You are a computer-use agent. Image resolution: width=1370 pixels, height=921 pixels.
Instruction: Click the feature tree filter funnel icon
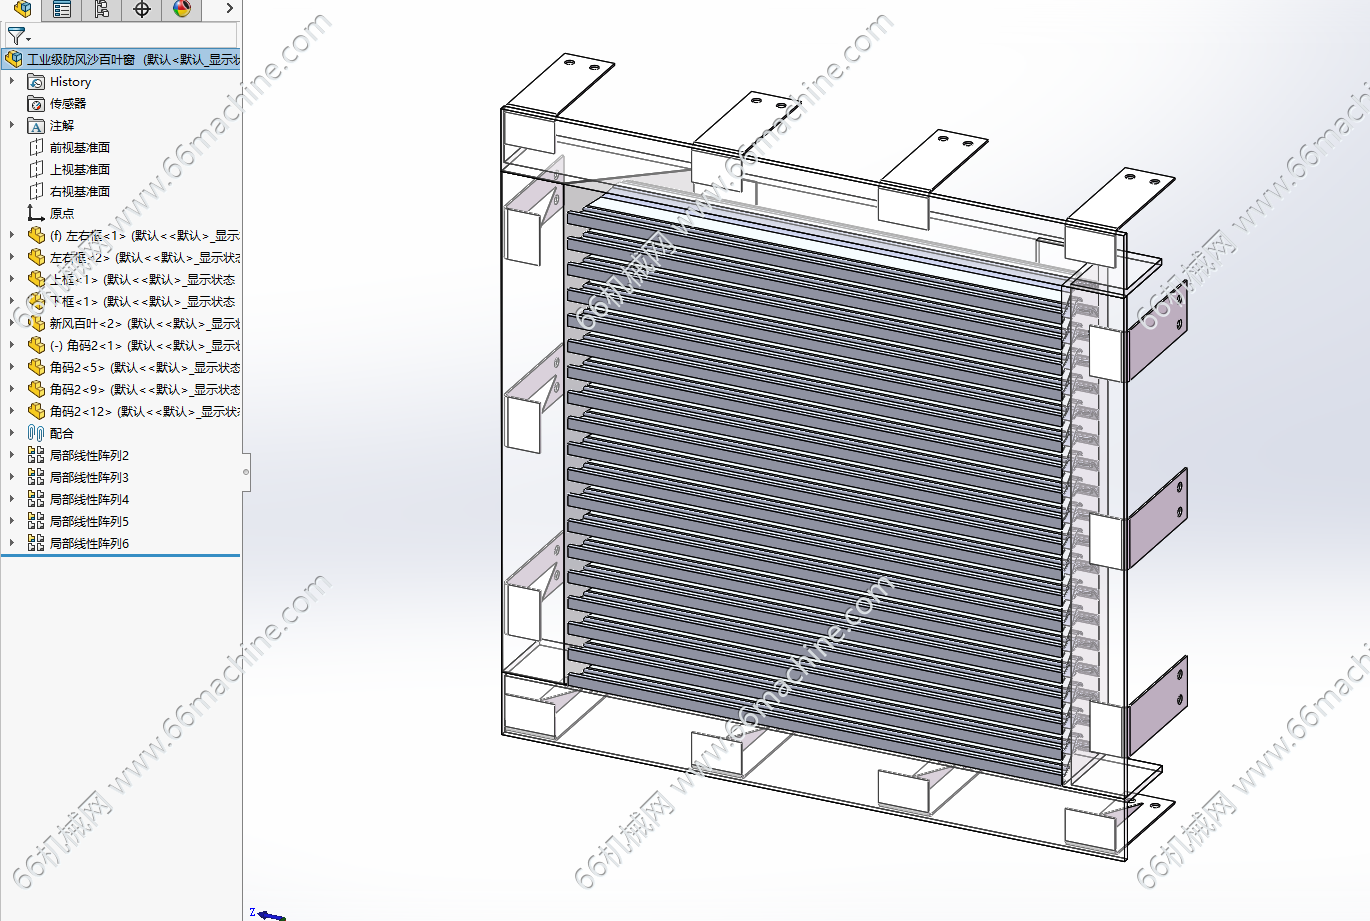16,36
